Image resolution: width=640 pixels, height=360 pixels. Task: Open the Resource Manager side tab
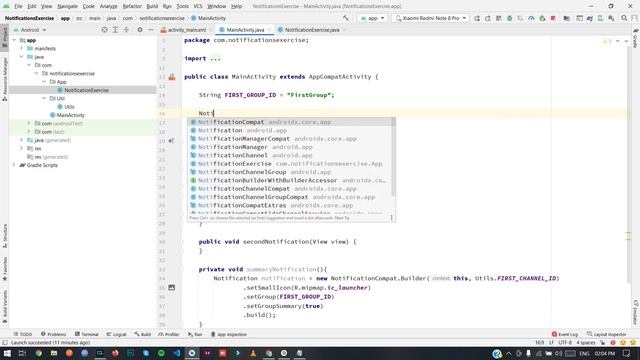pyautogui.click(x=5, y=79)
